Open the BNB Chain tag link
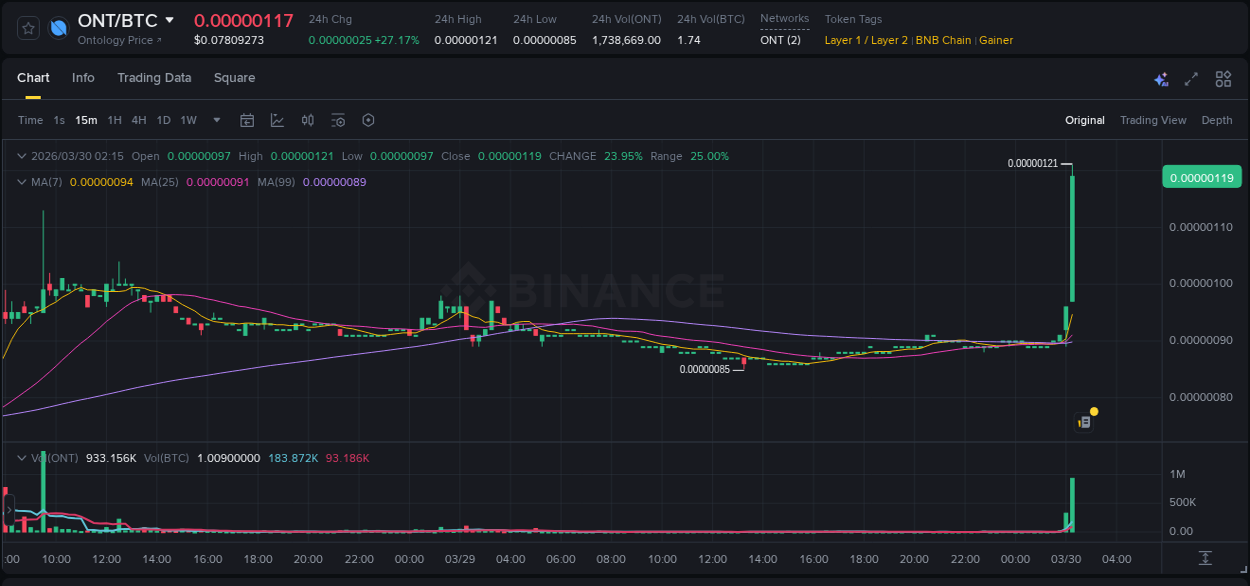The image size is (1250, 586). 943,40
